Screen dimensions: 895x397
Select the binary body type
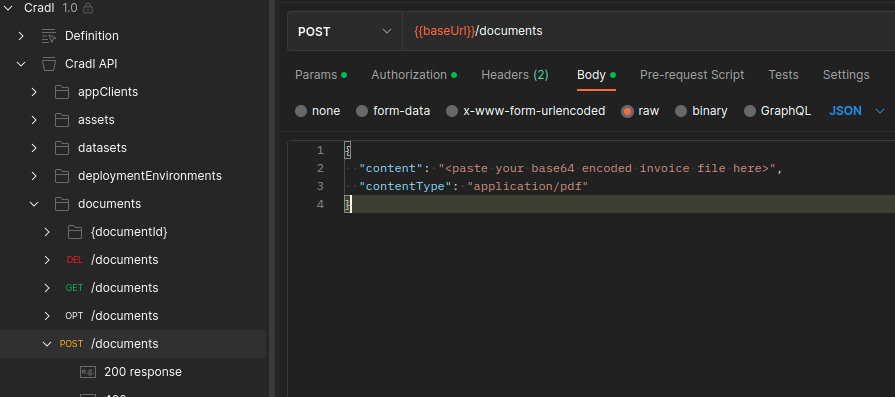click(x=681, y=111)
